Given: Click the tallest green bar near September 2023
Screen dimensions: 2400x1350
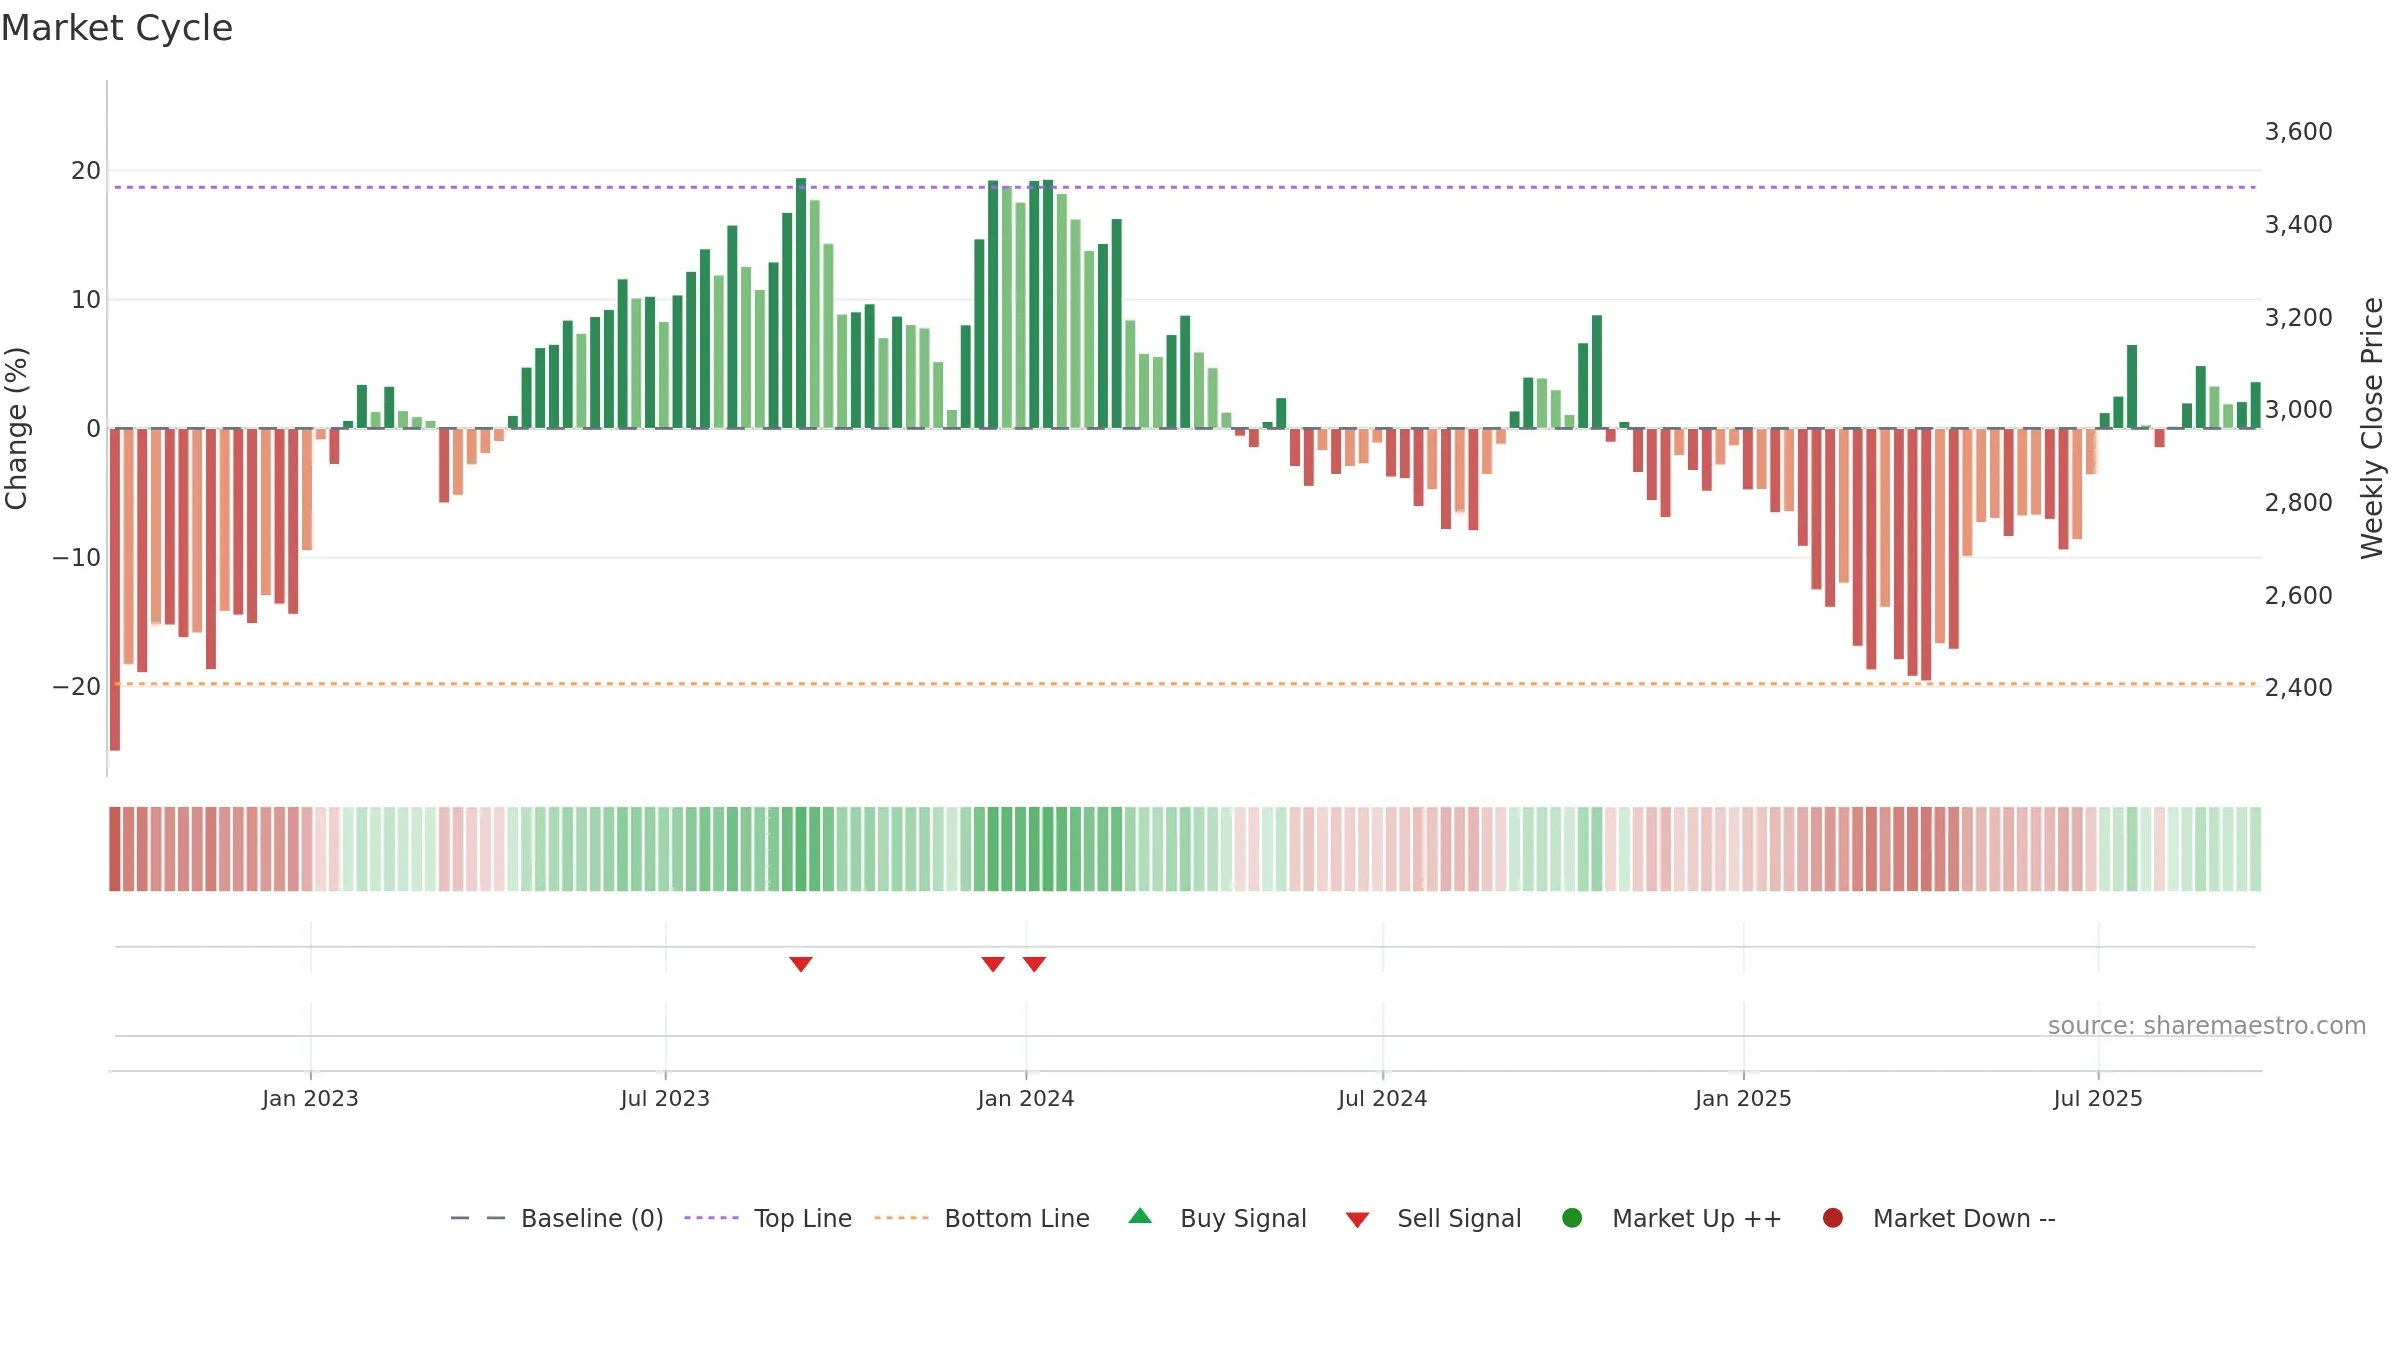Looking at the screenshot, I should tap(801, 303).
